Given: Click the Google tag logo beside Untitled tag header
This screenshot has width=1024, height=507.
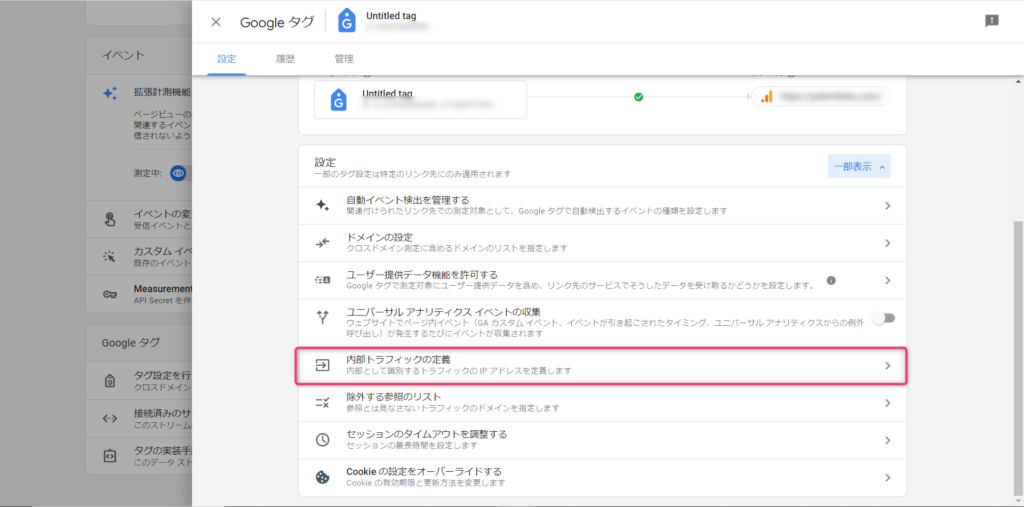Looking at the screenshot, I should click(x=347, y=22).
